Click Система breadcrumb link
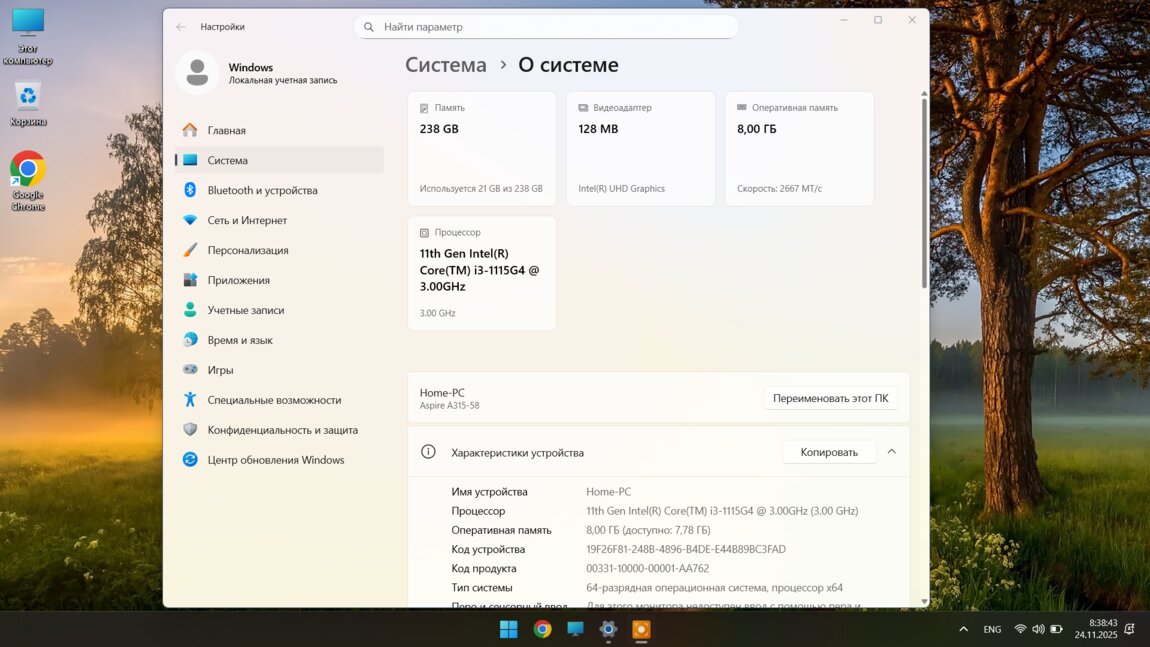Viewport: 1150px width, 647px height. [446, 65]
